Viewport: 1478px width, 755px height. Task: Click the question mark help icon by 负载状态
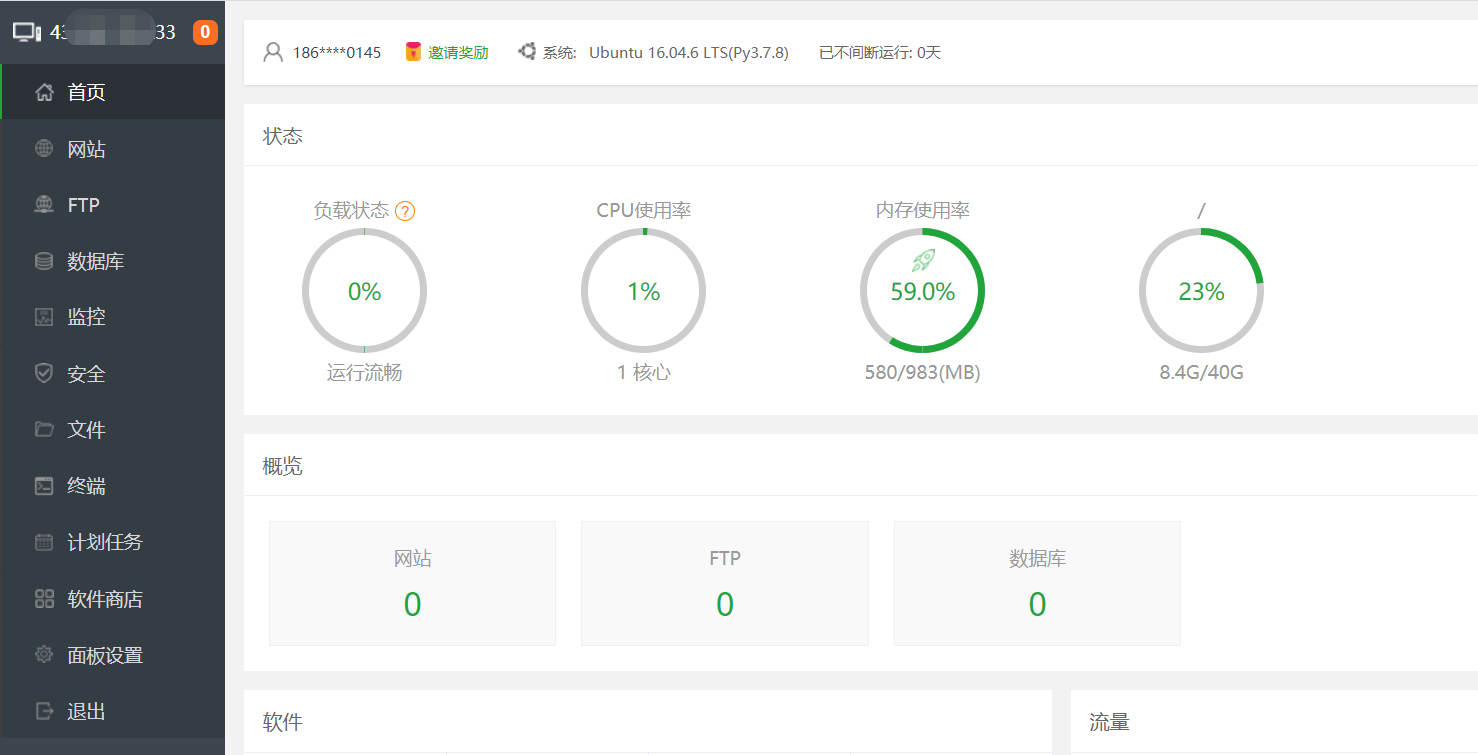point(405,211)
